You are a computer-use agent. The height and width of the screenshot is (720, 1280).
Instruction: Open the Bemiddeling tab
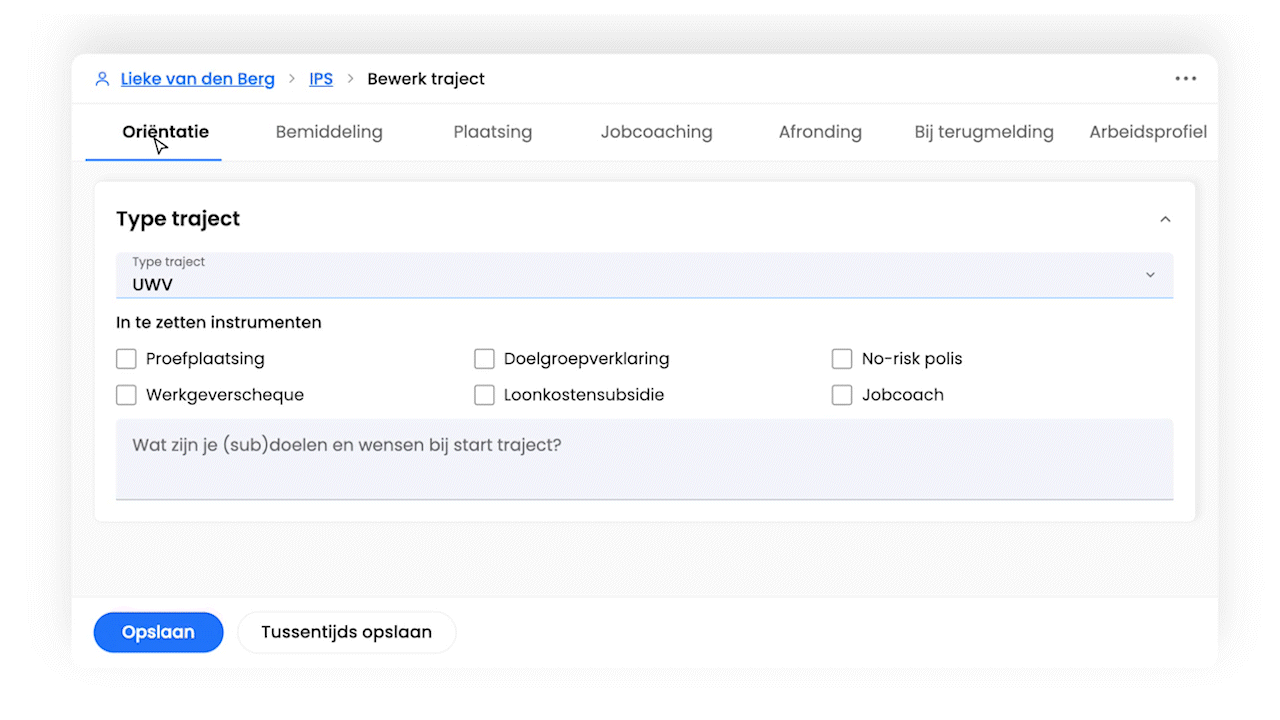tap(329, 132)
